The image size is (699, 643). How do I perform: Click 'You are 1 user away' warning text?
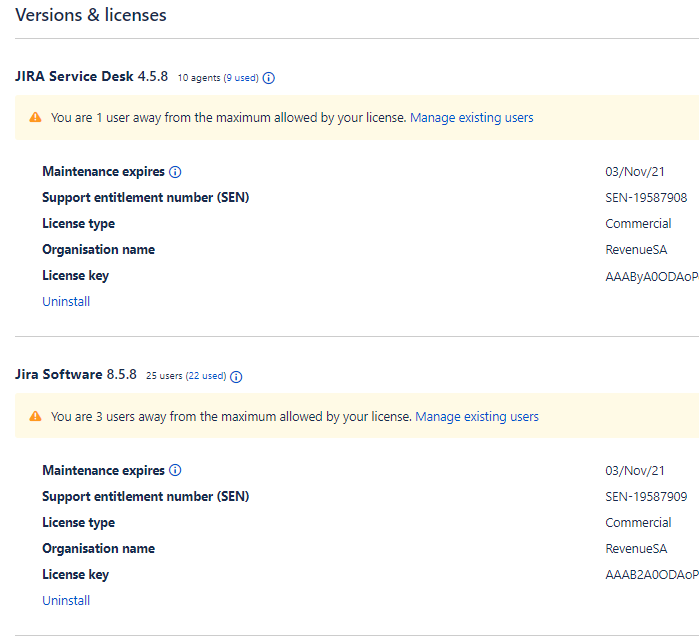click(228, 118)
